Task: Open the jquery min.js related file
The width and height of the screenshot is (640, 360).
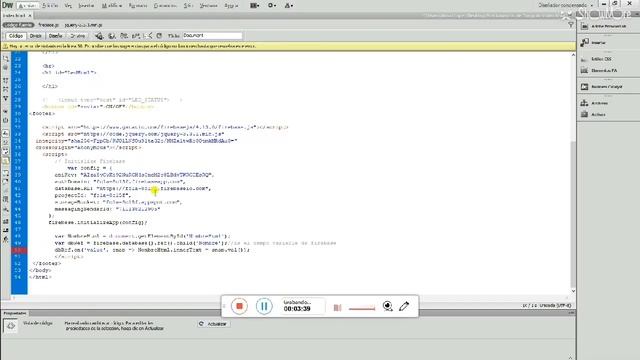Action: coord(83,25)
